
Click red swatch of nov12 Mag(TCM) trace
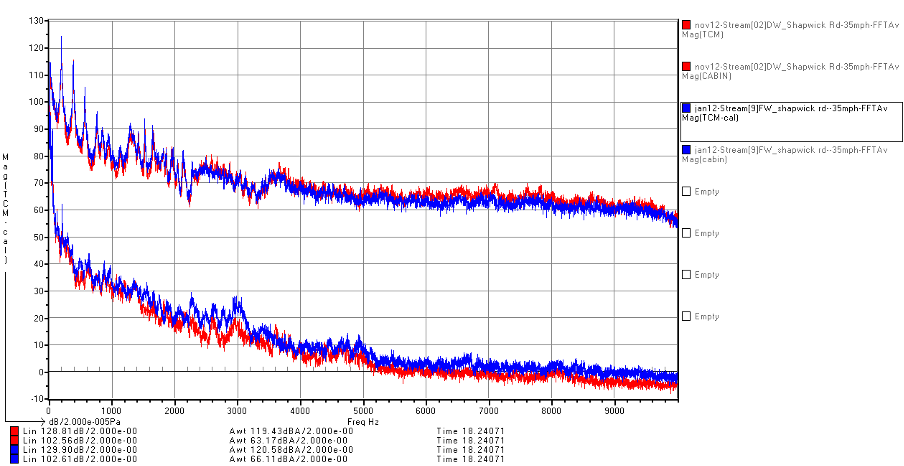[x=686, y=24]
